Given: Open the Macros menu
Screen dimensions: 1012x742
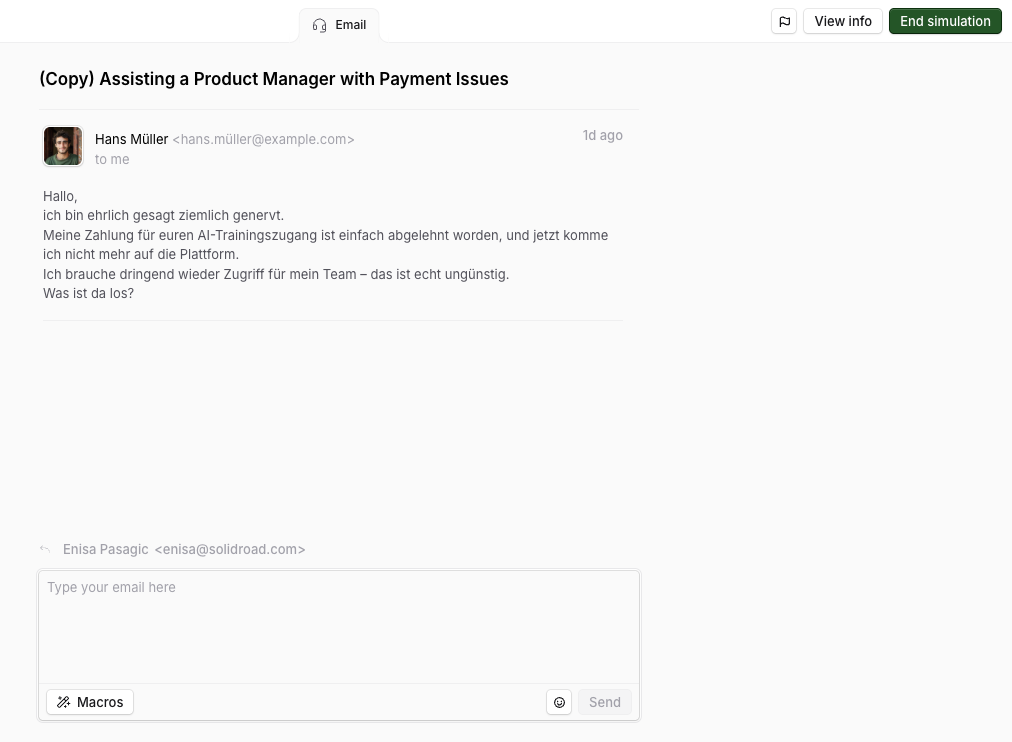Looking at the screenshot, I should coord(90,702).
